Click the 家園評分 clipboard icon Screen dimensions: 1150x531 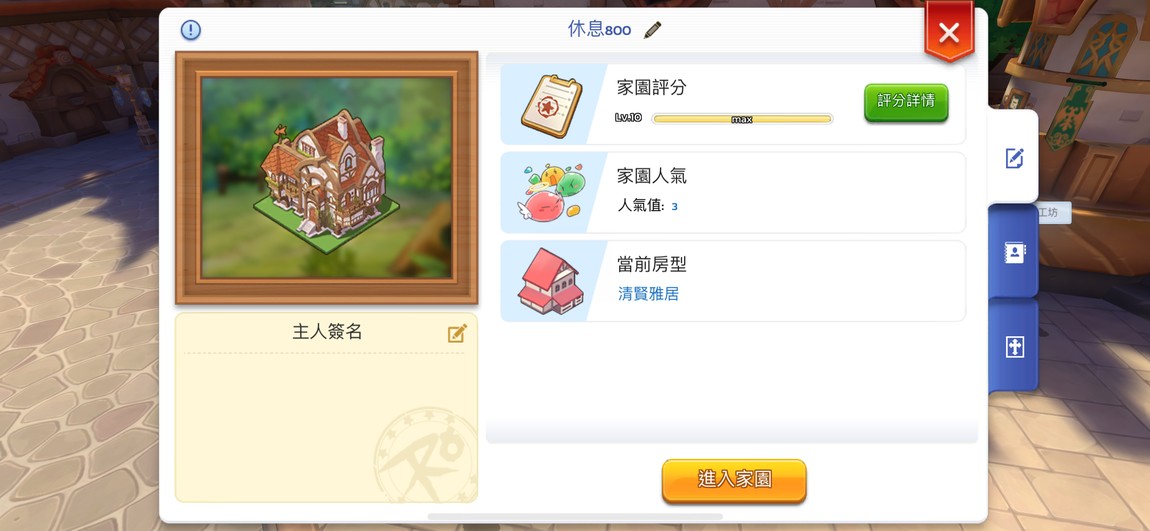[x=552, y=106]
